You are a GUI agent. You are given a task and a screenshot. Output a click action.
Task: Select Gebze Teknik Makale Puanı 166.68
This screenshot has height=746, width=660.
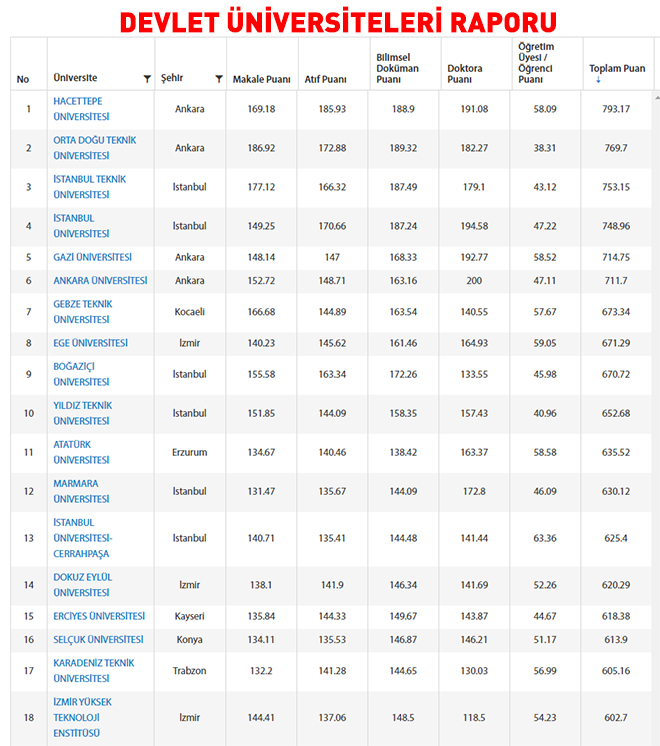(x=261, y=312)
